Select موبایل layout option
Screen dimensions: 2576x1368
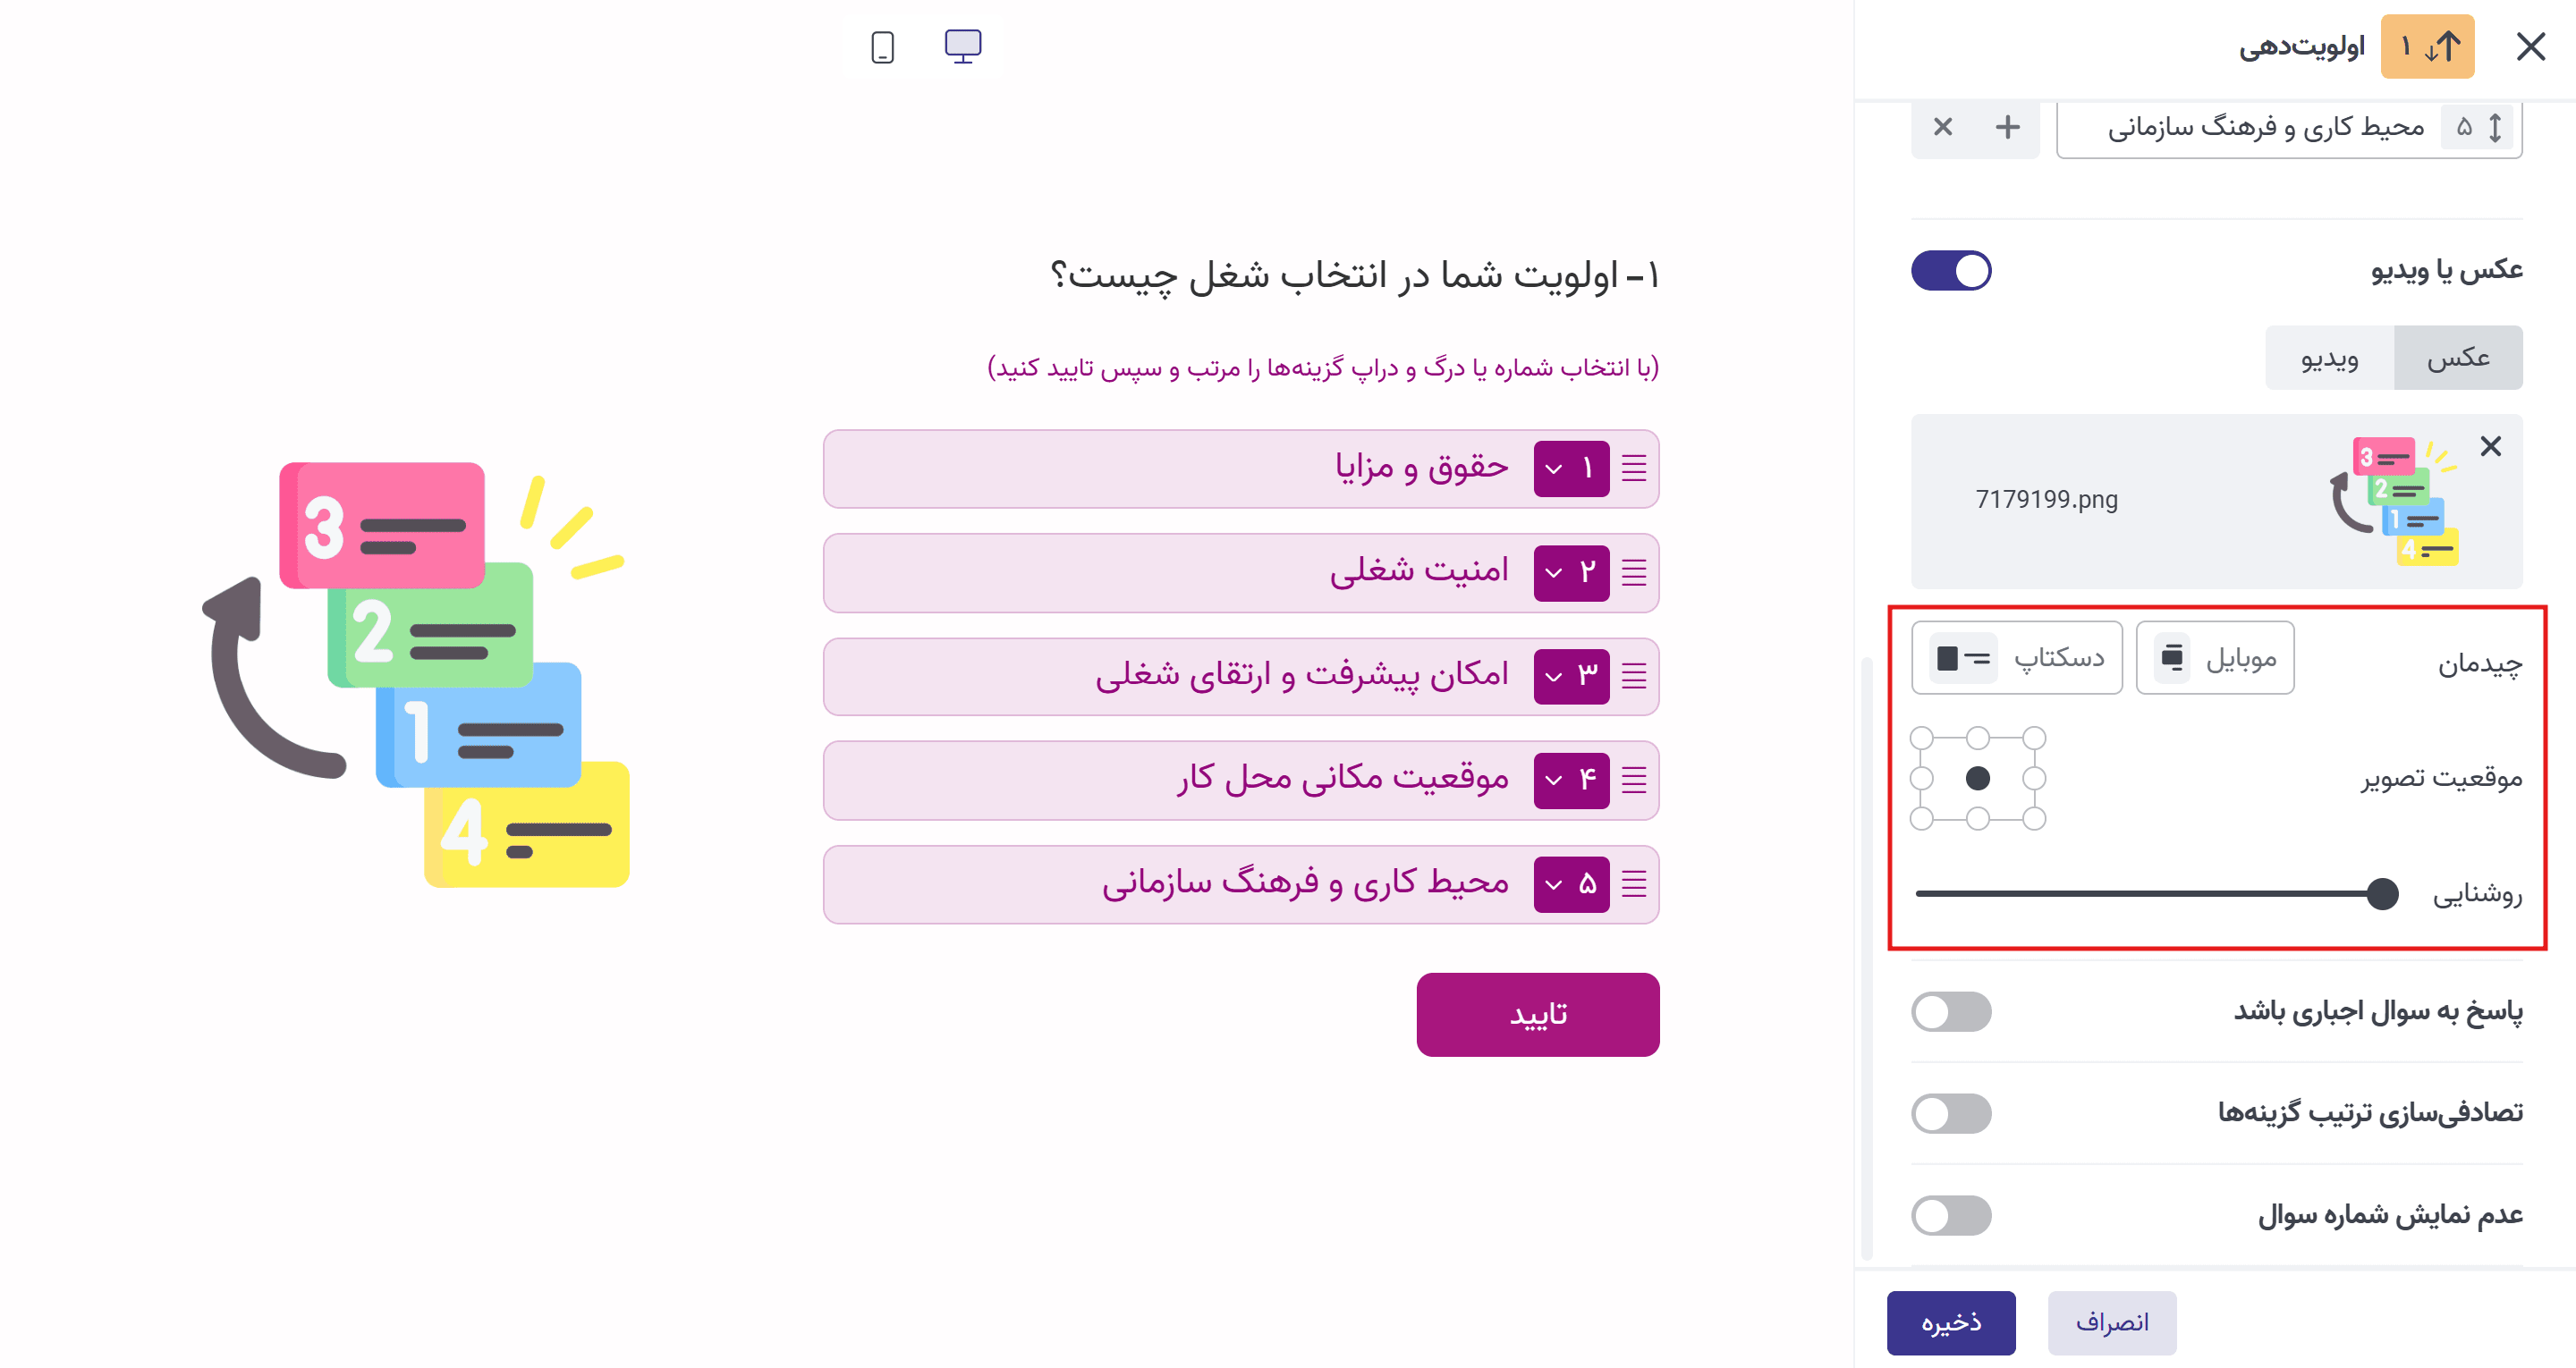click(2214, 657)
